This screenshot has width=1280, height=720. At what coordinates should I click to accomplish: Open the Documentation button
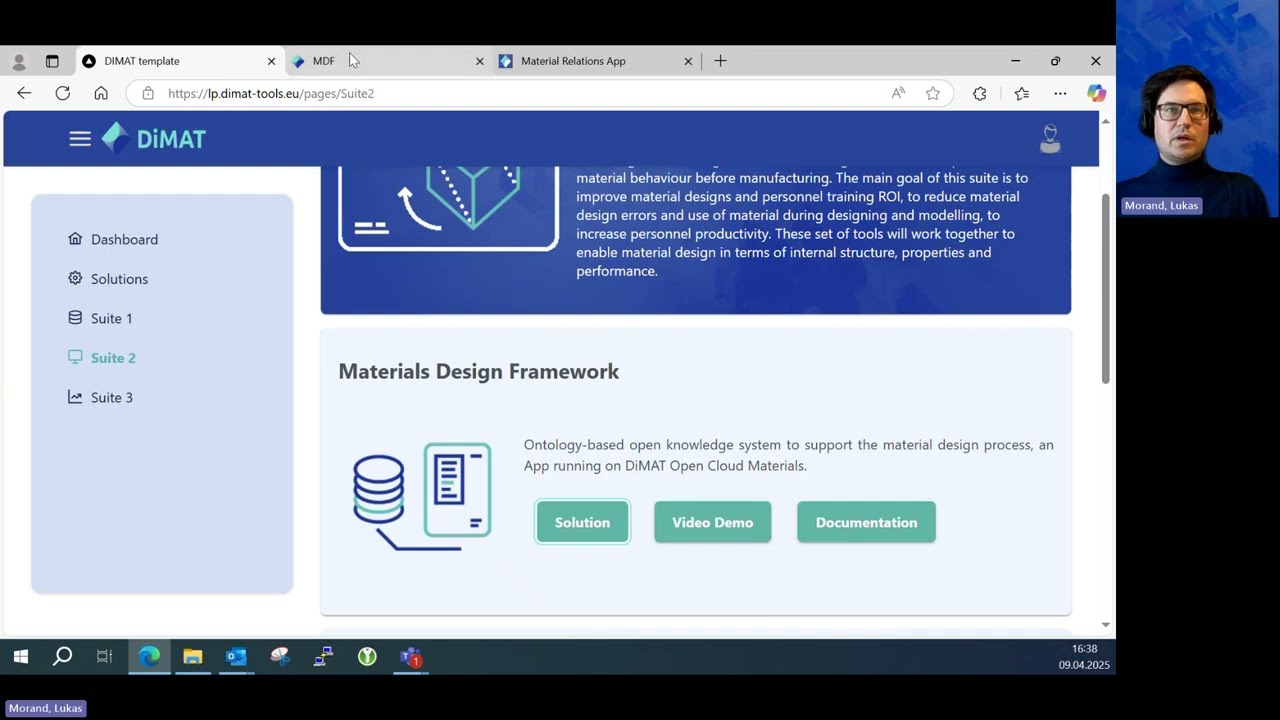[x=866, y=522]
